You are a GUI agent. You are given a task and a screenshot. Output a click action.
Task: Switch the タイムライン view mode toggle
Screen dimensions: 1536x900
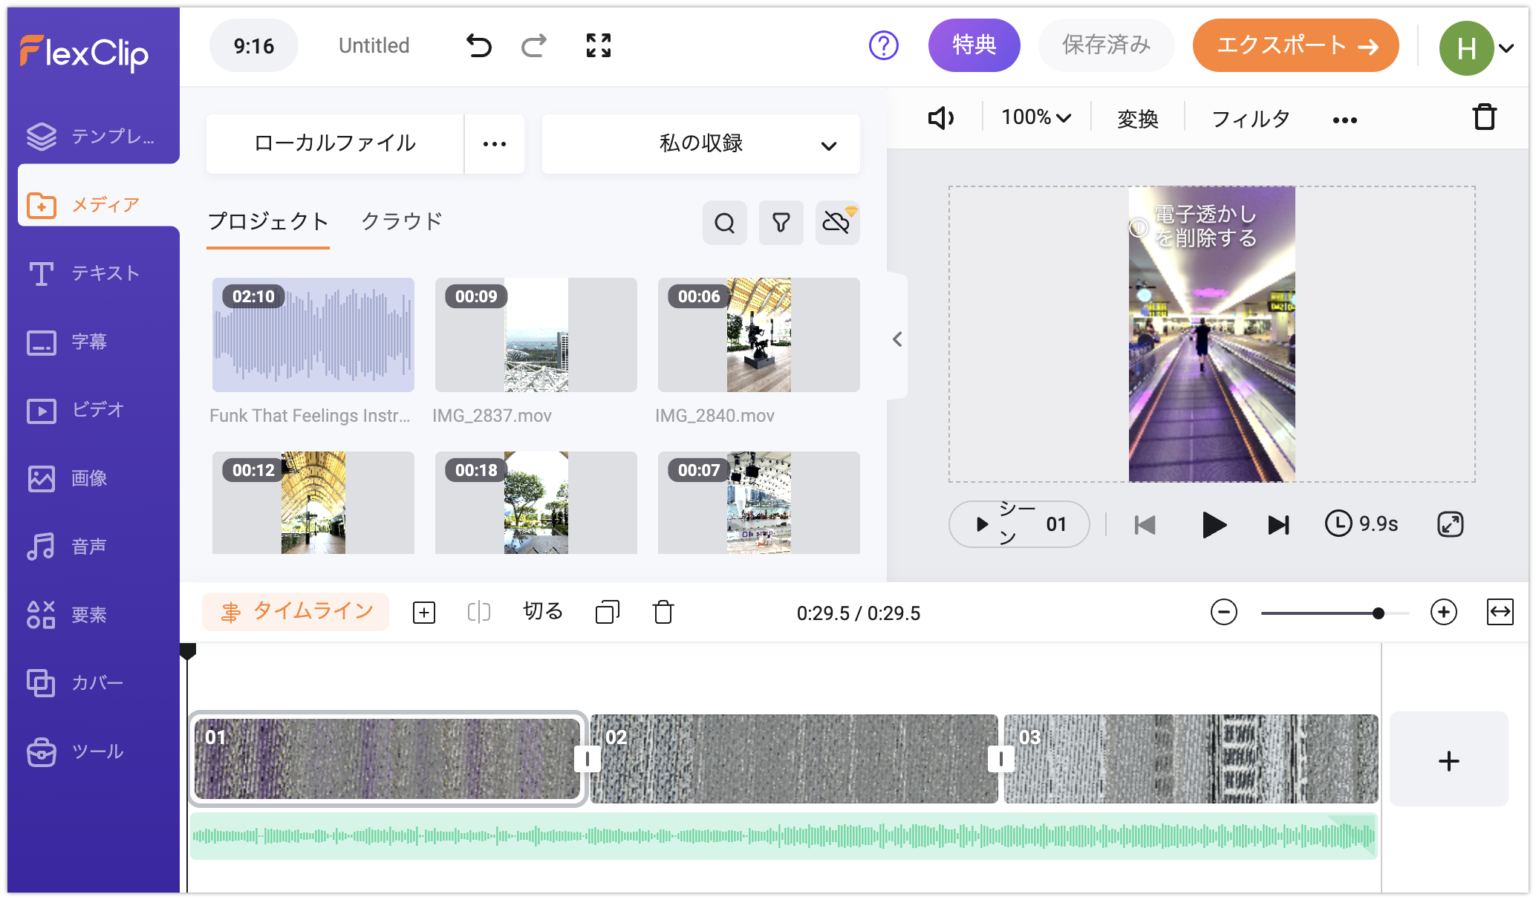pyautogui.click(x=296, y=611)
